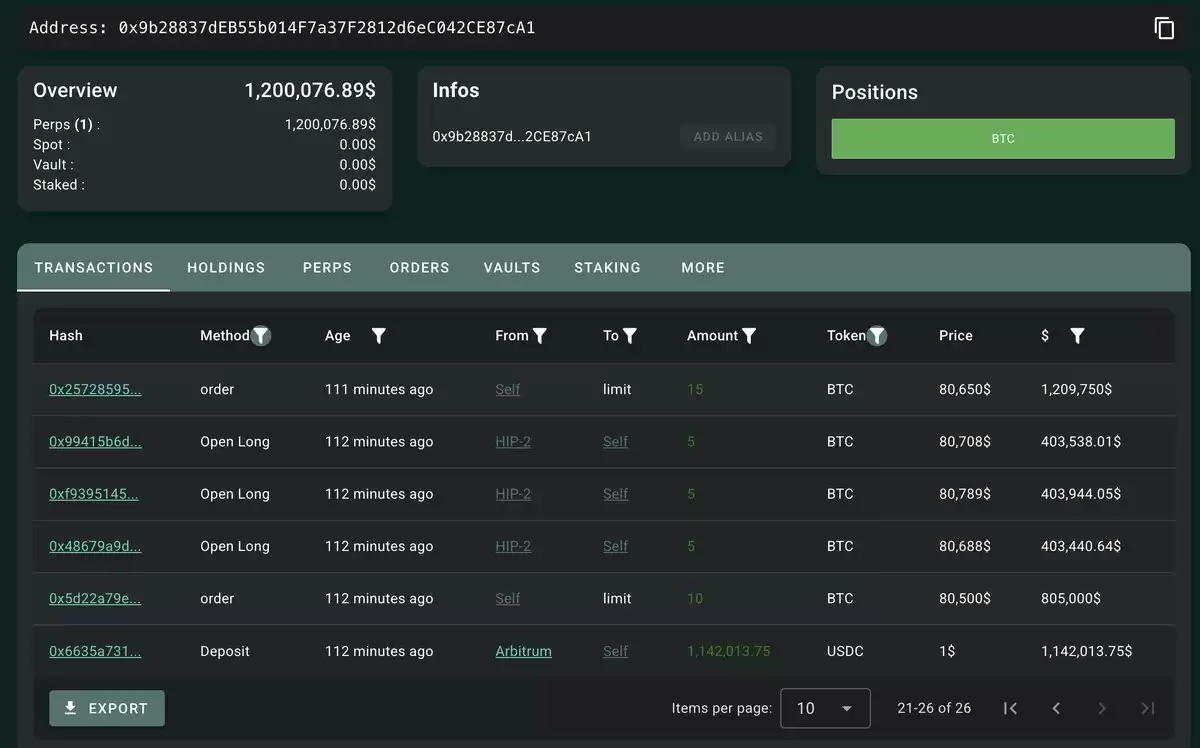Click the USDC token cell

coord(845,651)
